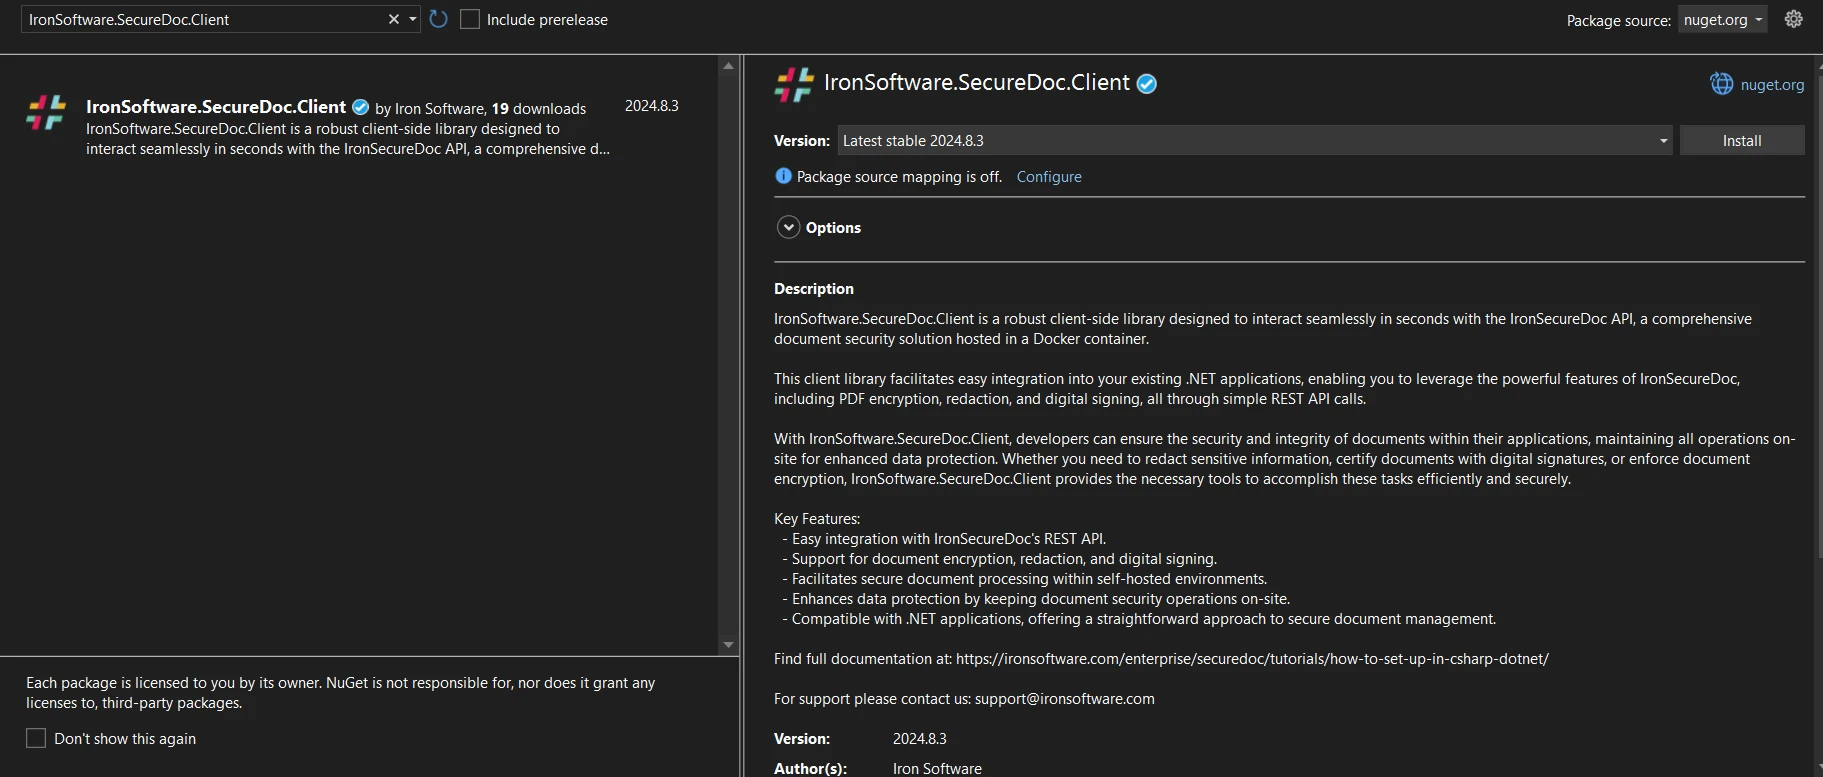
Task: Open NuGet settings gear icon
Action: click(1793, 19)
